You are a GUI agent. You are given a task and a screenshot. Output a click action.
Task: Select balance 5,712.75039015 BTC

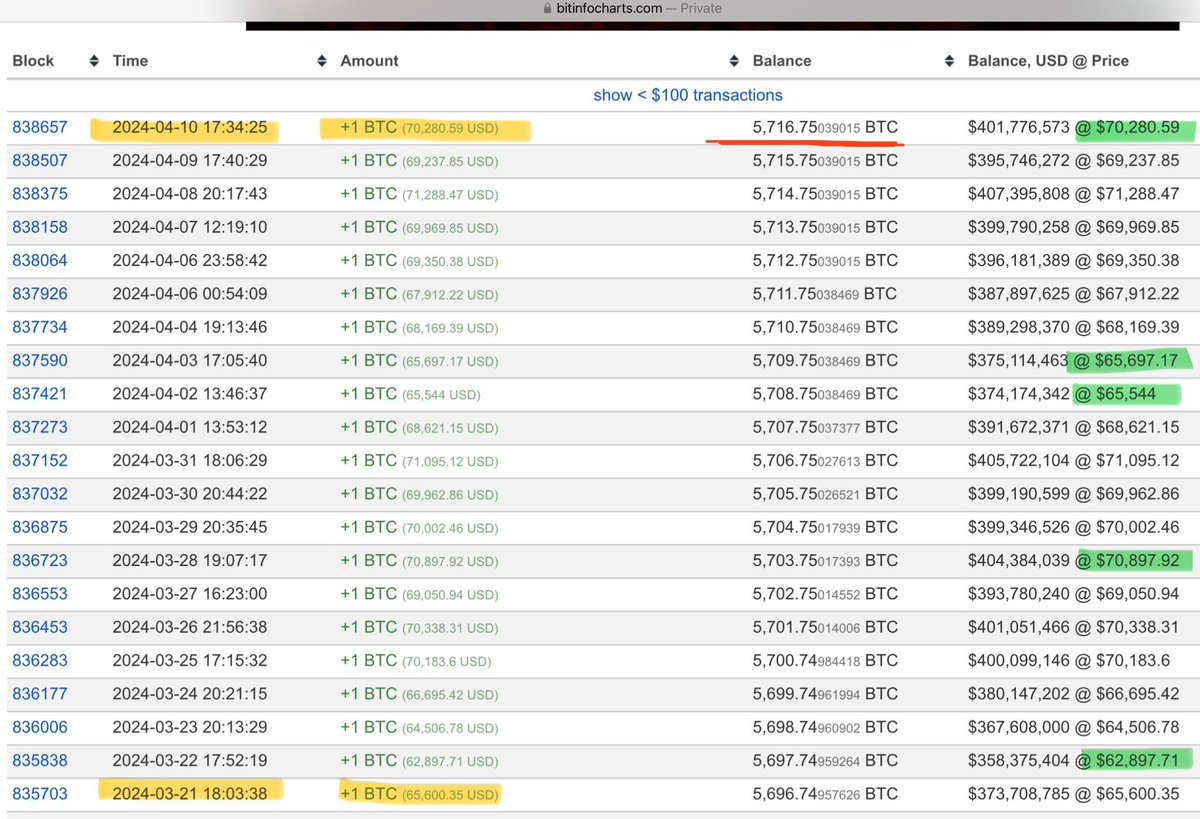(x=825, y=260)
